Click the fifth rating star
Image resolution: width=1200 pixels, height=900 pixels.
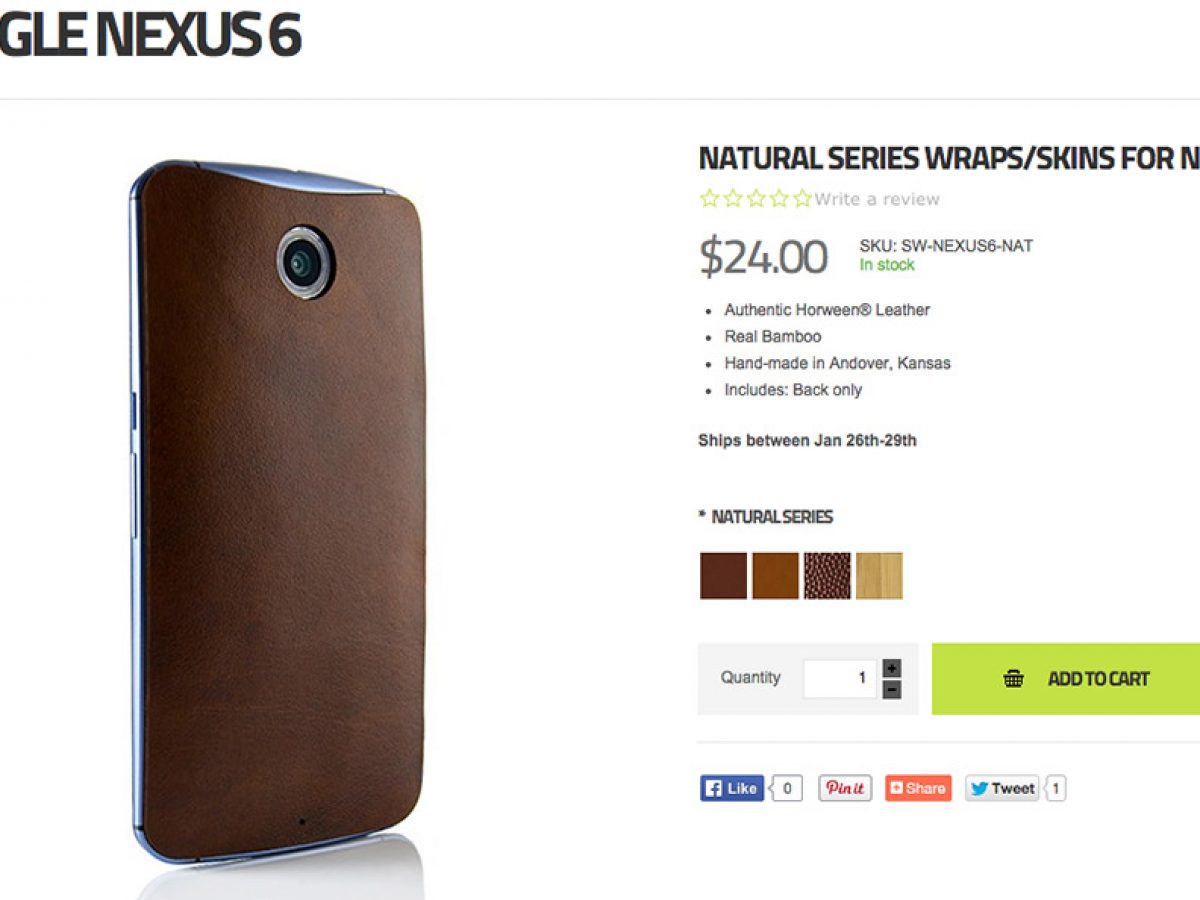point(802,199)
